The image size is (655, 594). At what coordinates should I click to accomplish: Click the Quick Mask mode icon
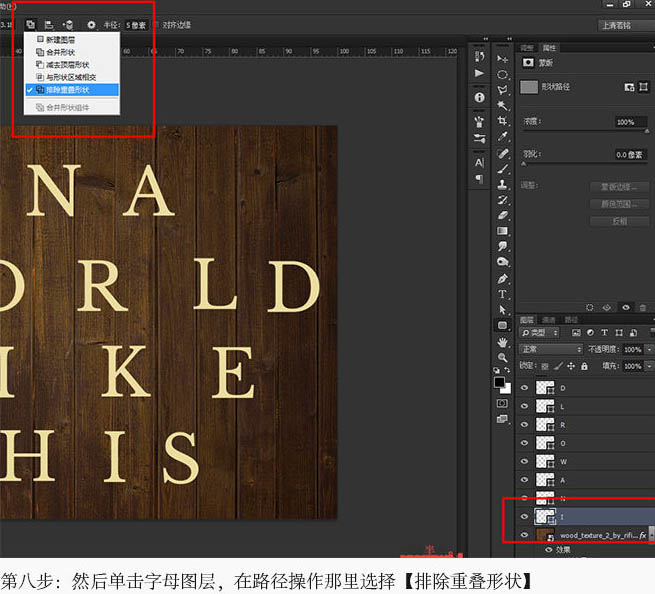coord(502,403)
